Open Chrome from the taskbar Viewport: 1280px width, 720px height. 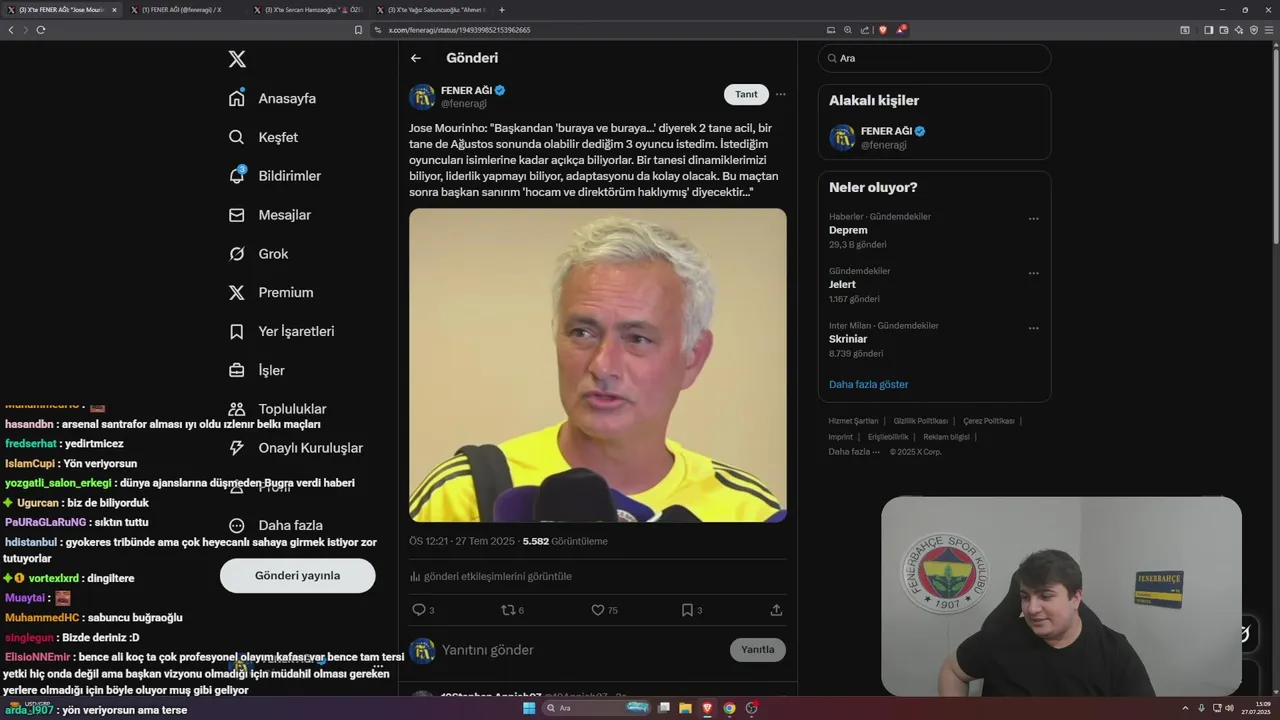click(x=729, y=708)
